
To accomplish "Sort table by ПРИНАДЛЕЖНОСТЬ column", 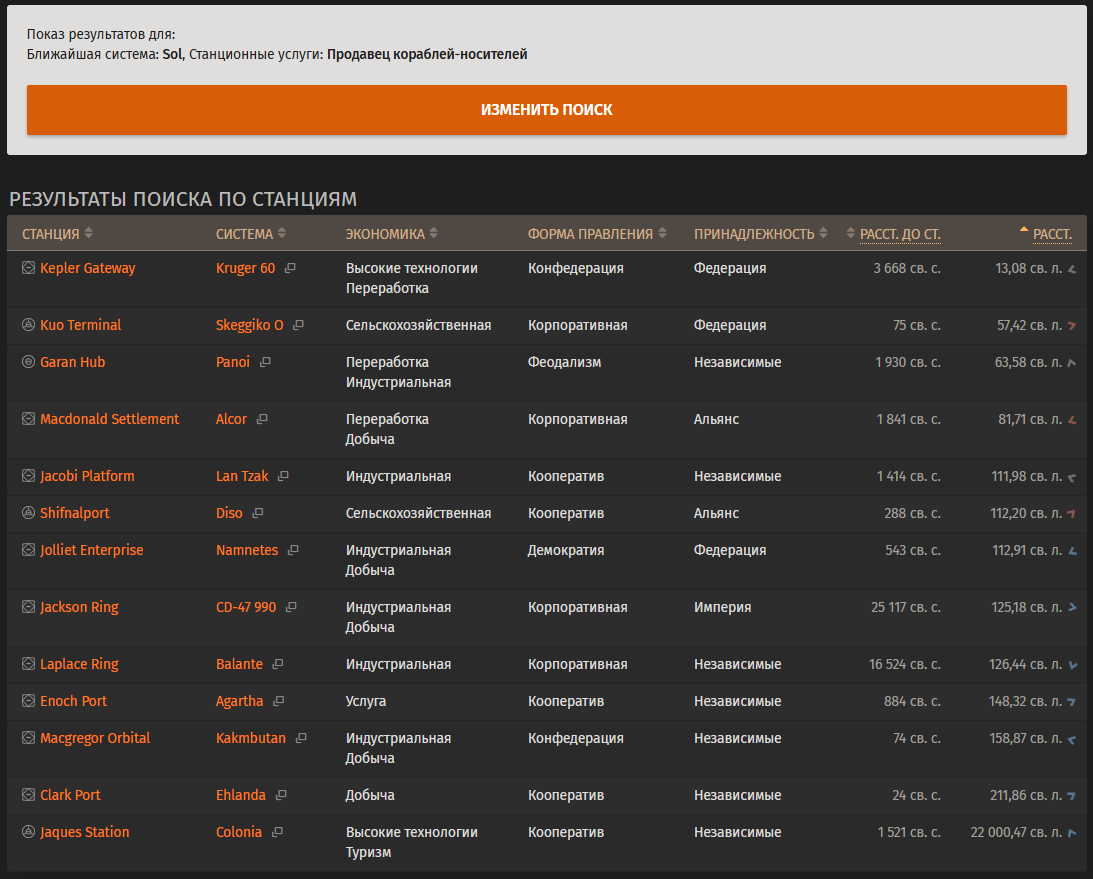I will pos(760,234).
